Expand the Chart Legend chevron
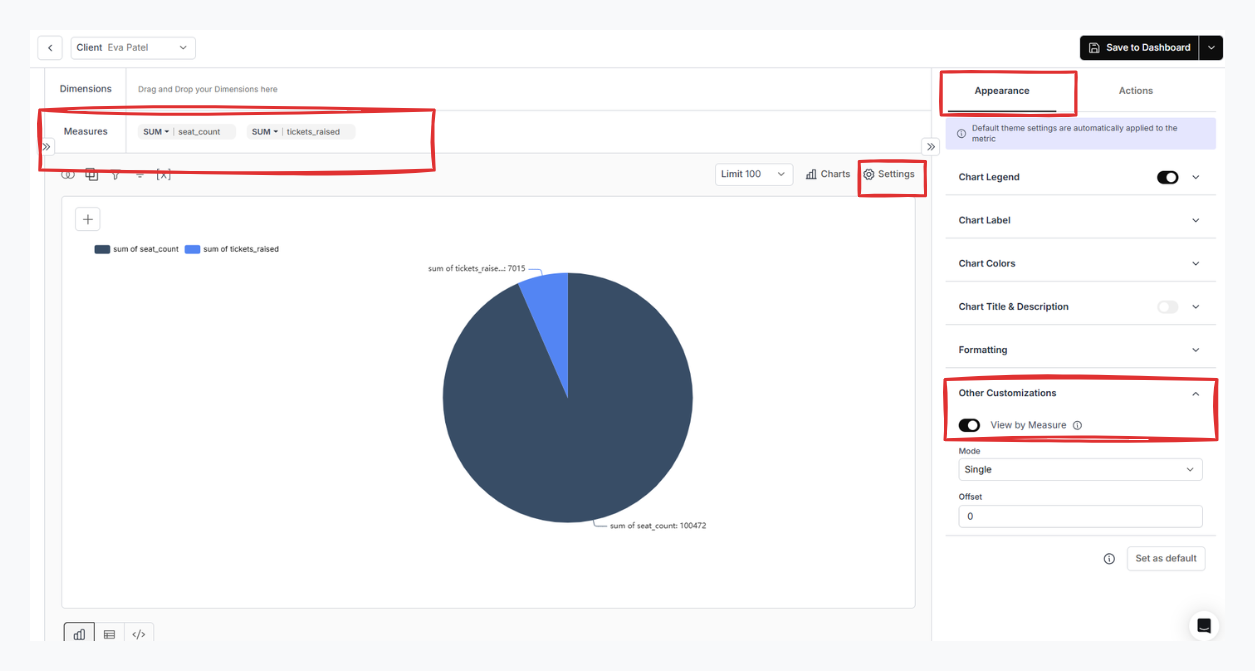 pyautogui.click(x=1196, y=177)
